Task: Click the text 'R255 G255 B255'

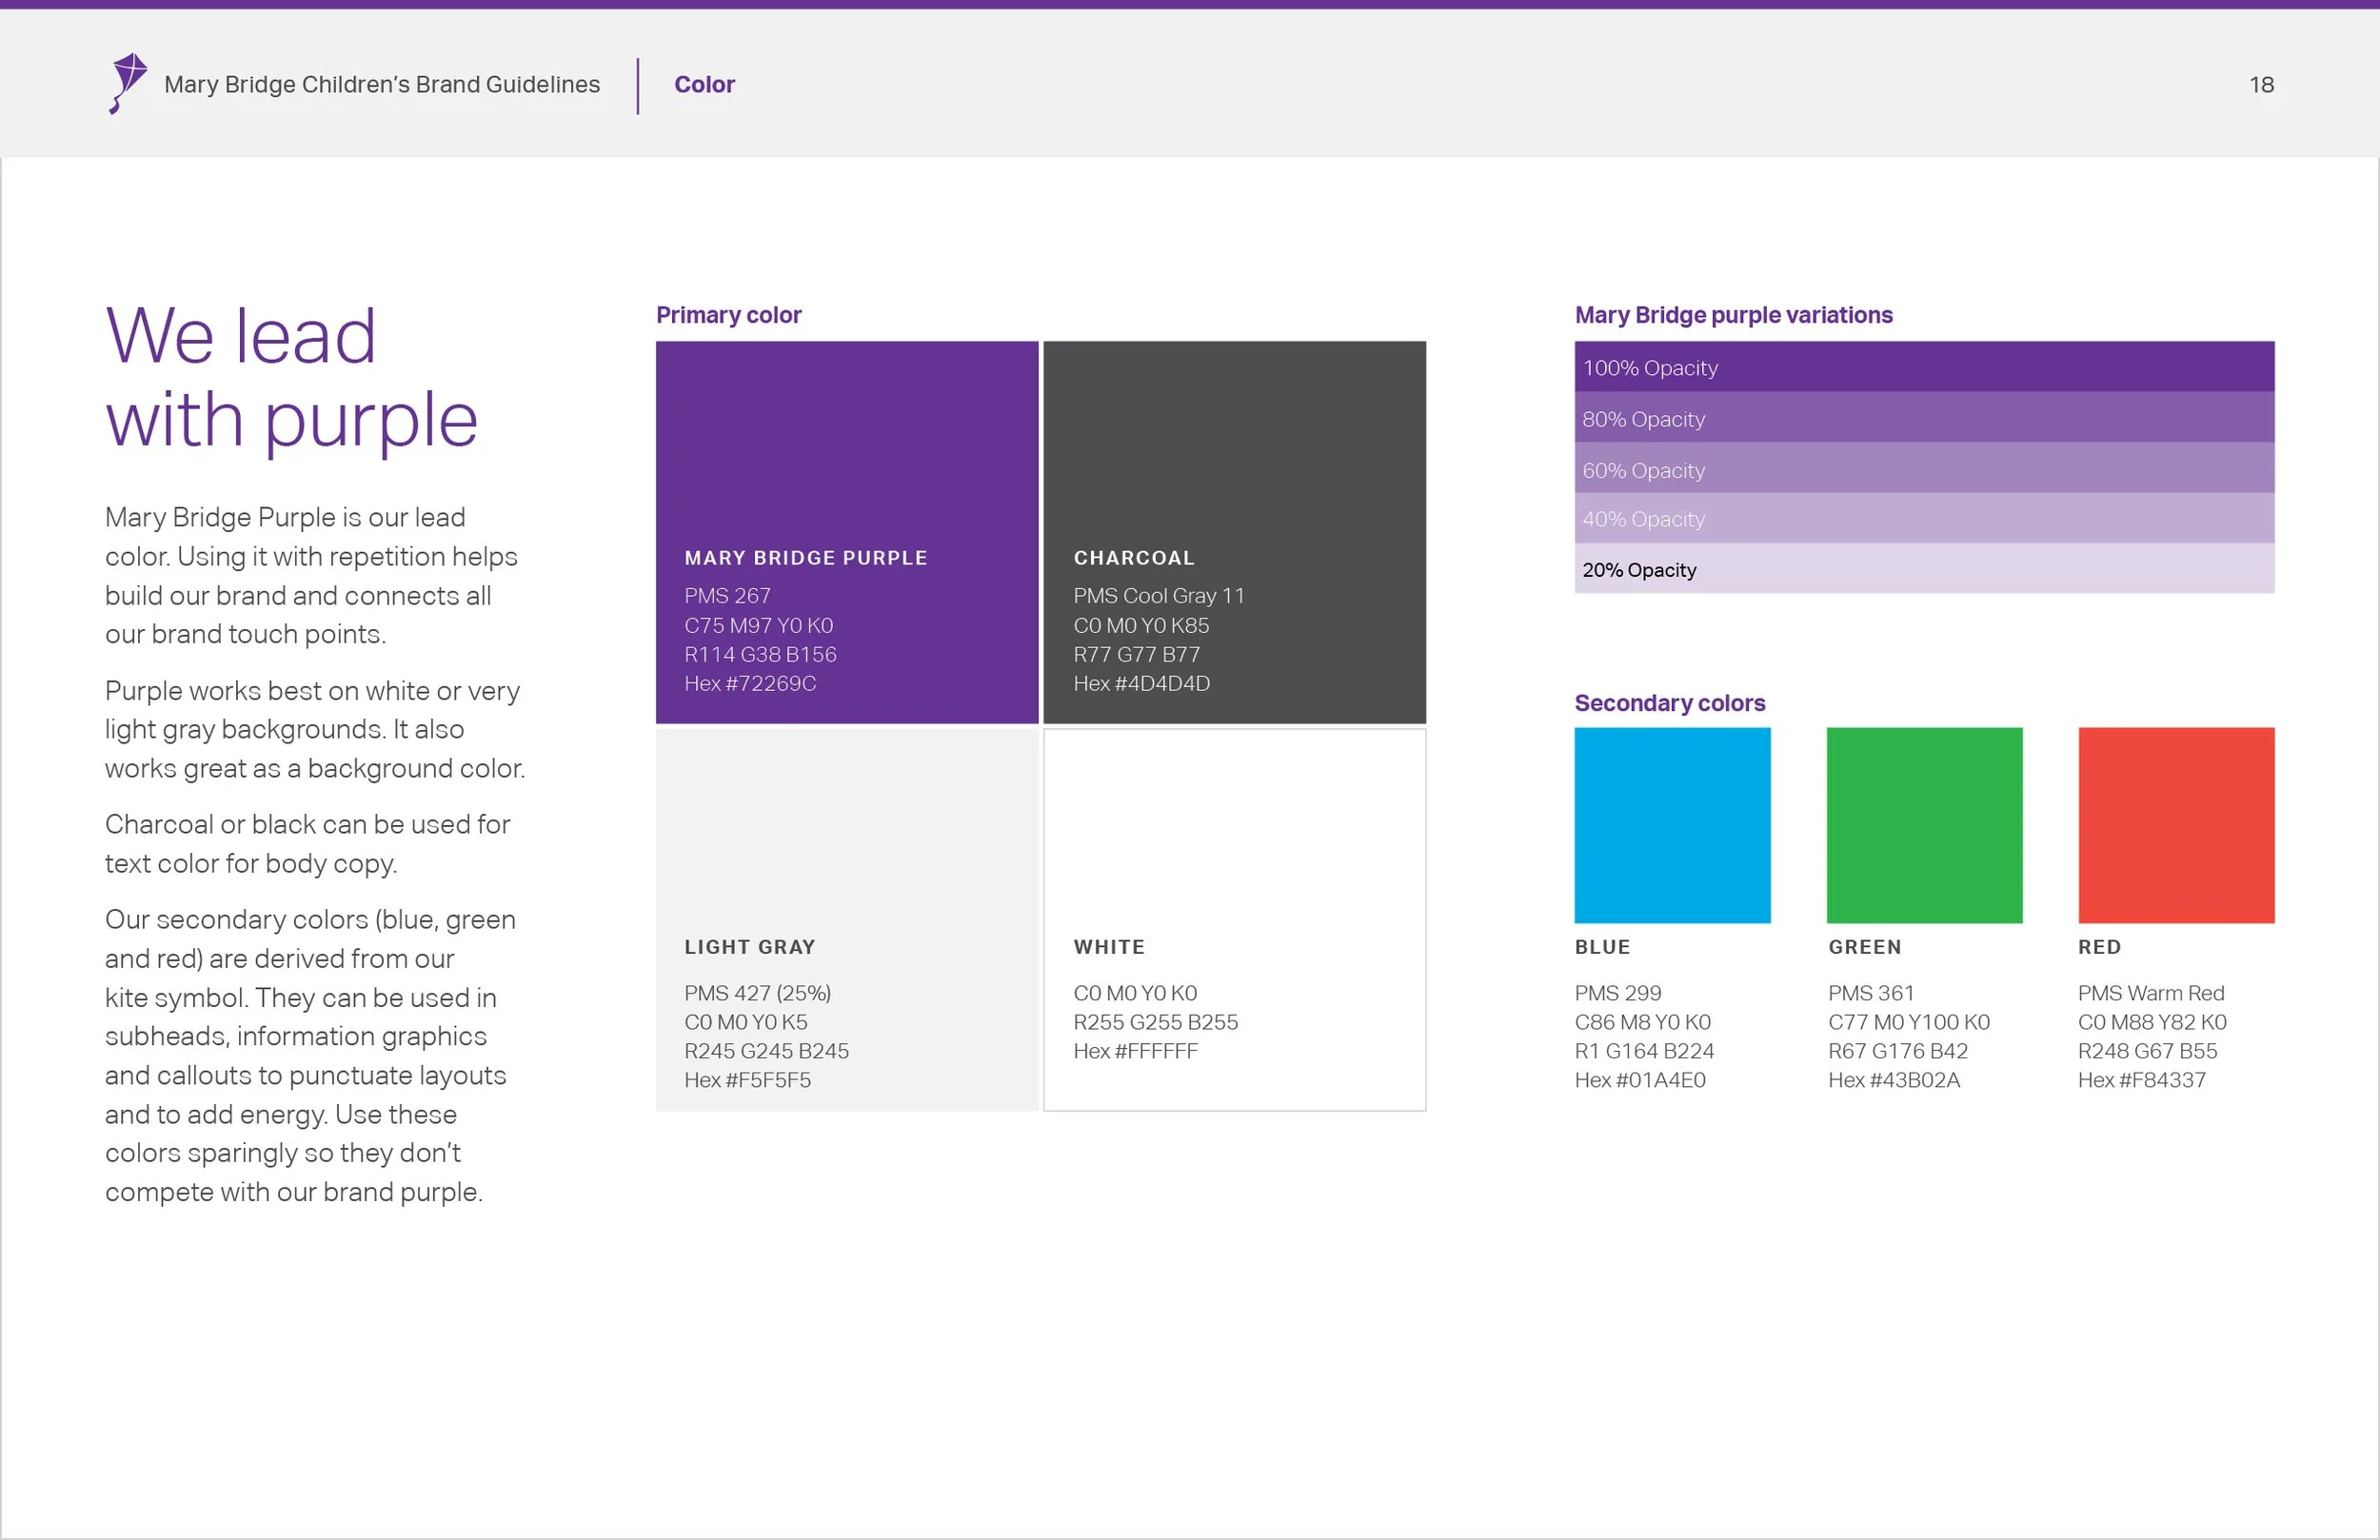Action: 1155,1022
